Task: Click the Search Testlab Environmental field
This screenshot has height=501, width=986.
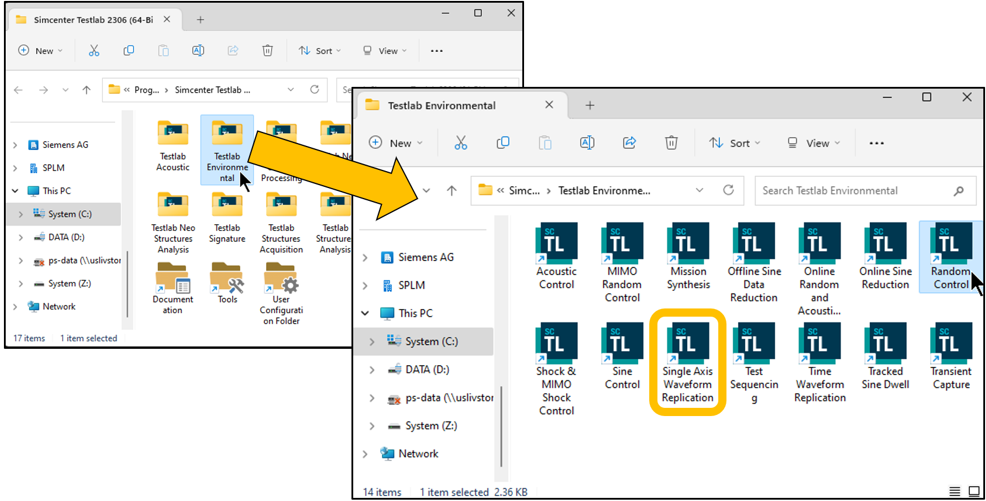Action: [x=855, y=190]
